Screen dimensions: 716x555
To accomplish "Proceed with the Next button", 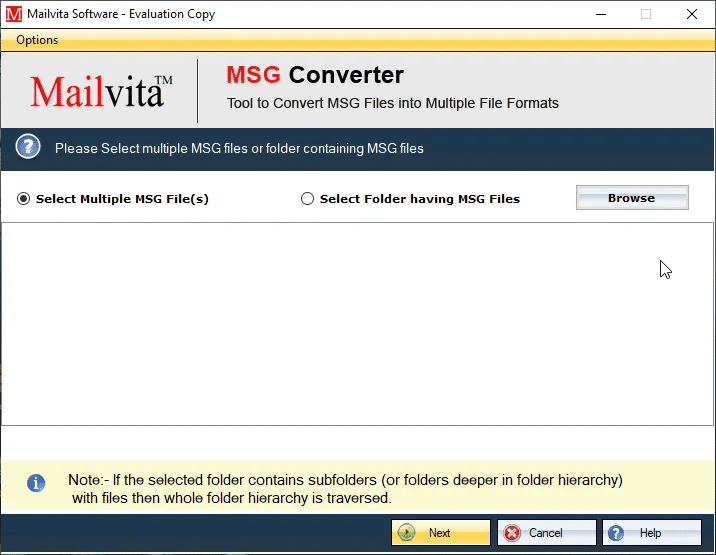I will 441,533.
